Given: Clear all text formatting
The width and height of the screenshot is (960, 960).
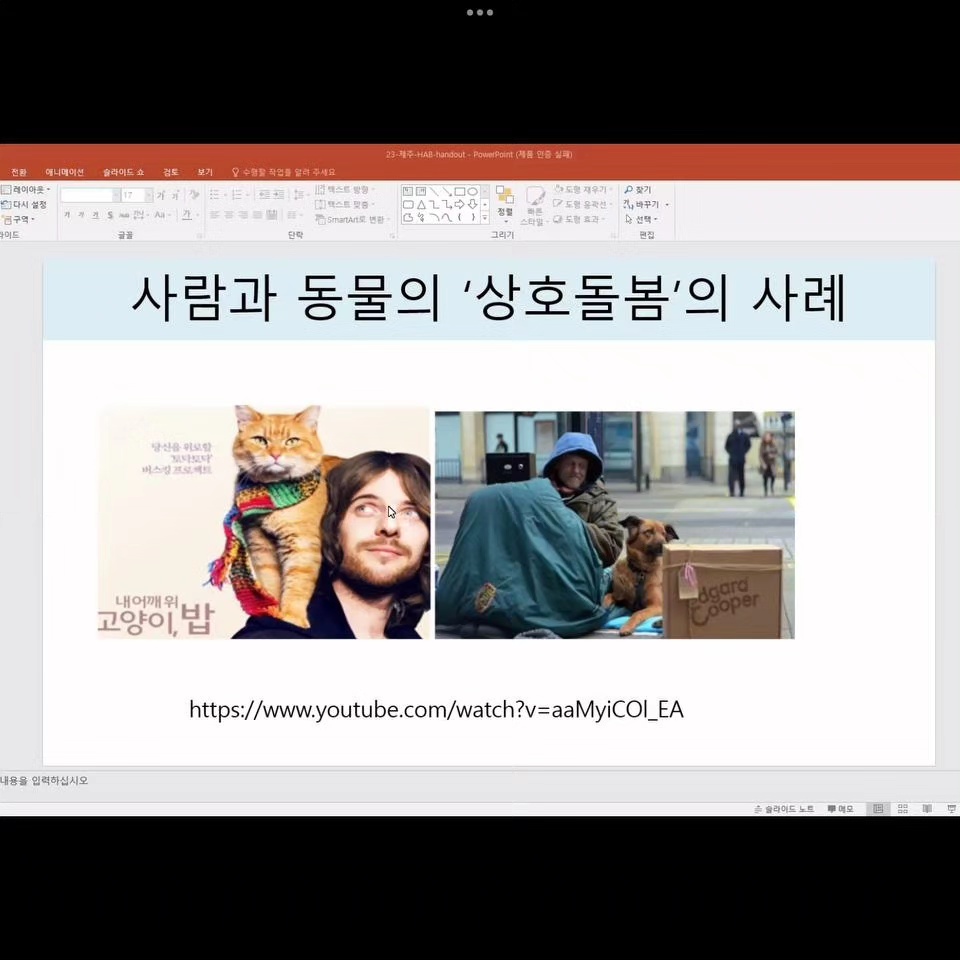Looking at the screenshot, I should [x=194, y=195].
